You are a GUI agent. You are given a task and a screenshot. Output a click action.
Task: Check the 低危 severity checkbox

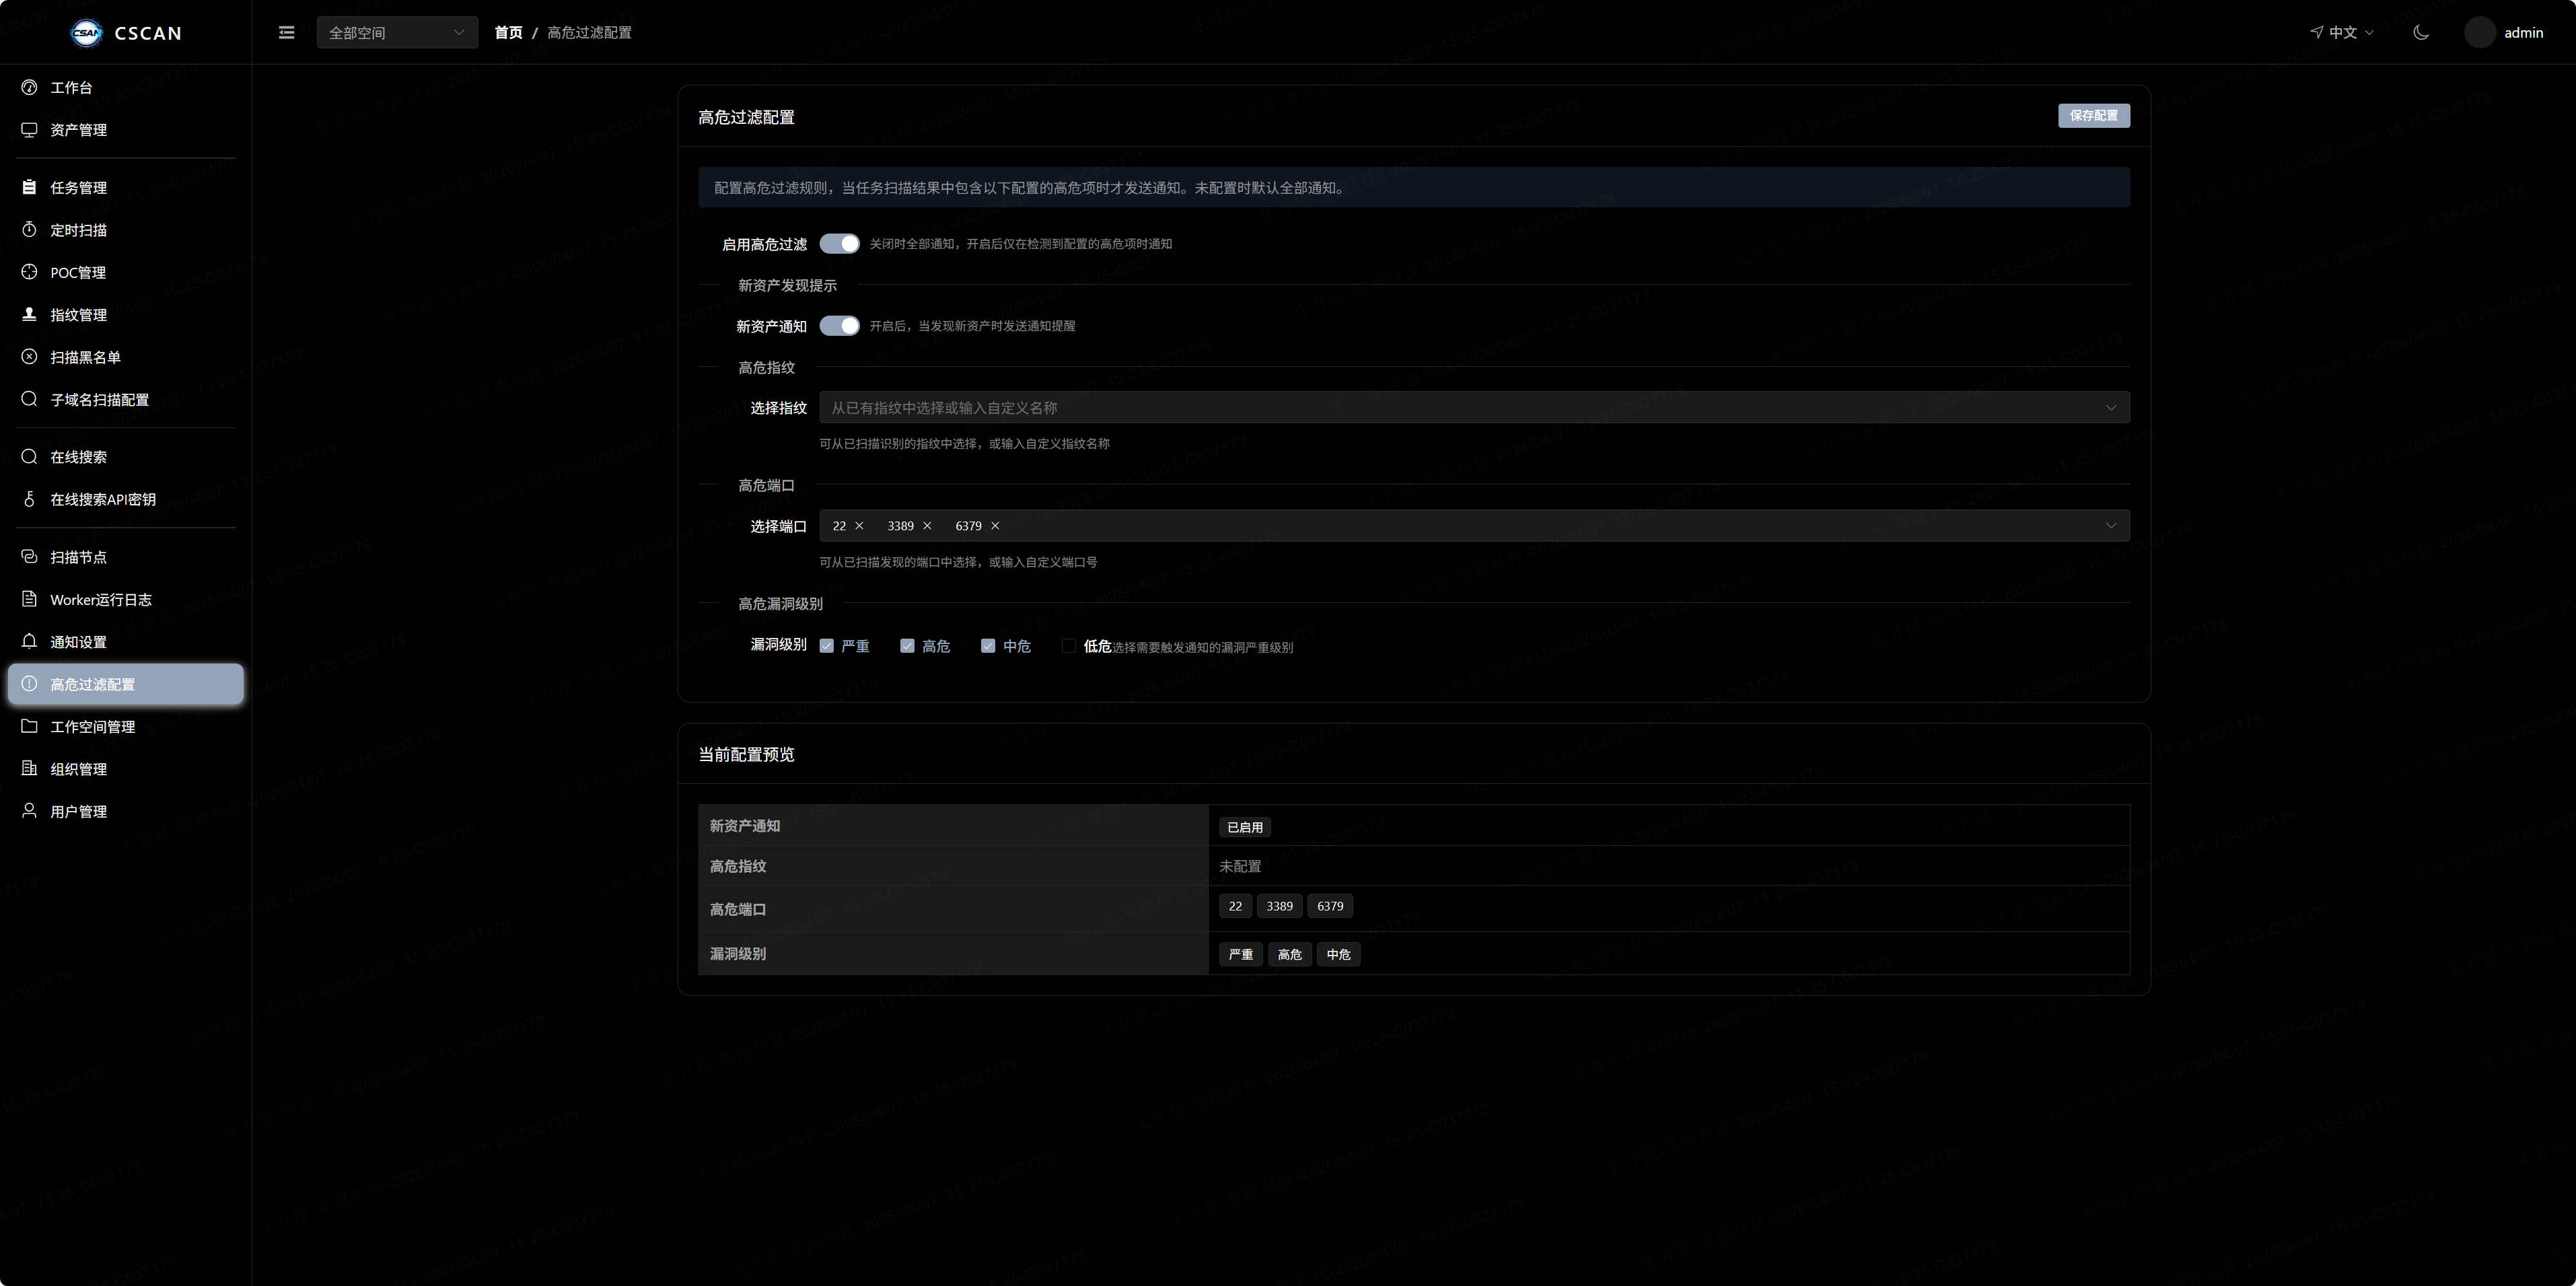[1069, 645]
